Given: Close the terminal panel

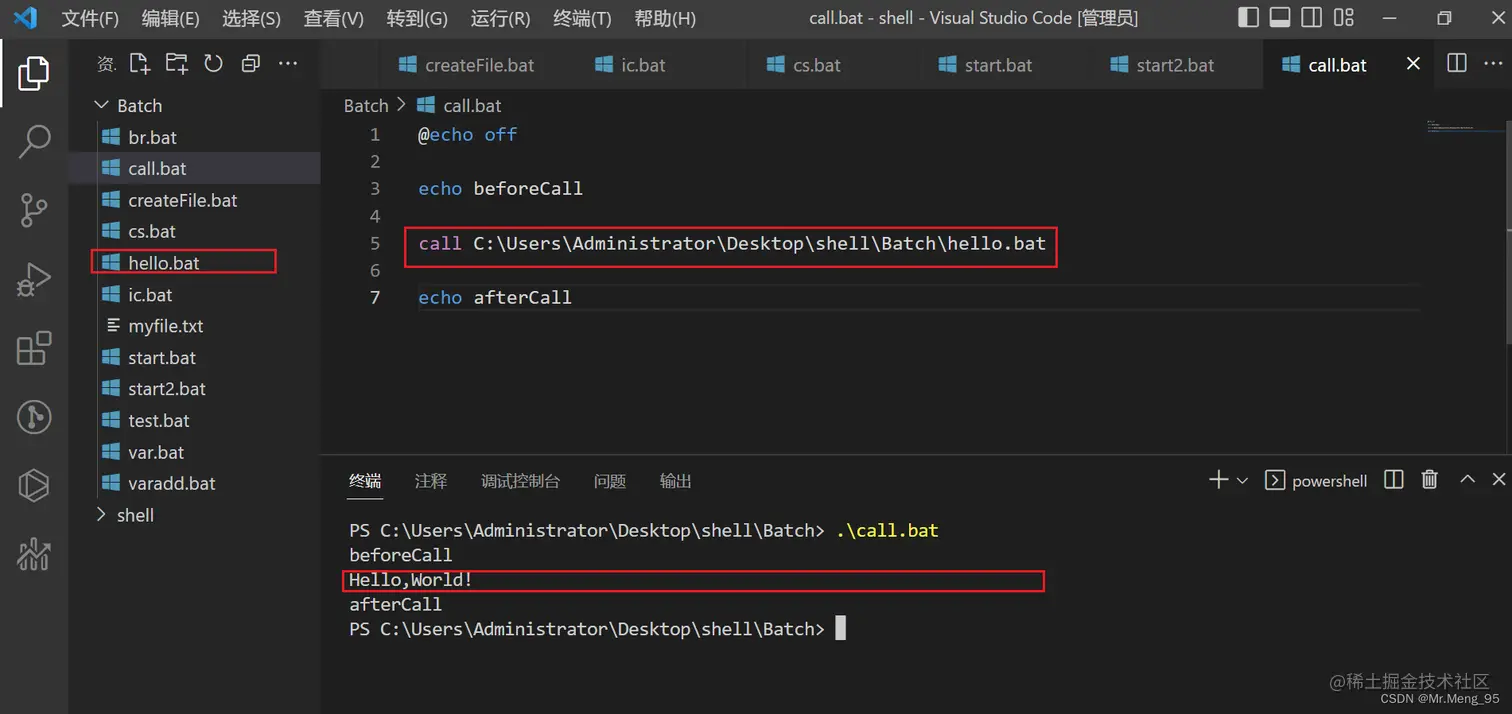Looking at the screenshot, I should point(1498,480).
